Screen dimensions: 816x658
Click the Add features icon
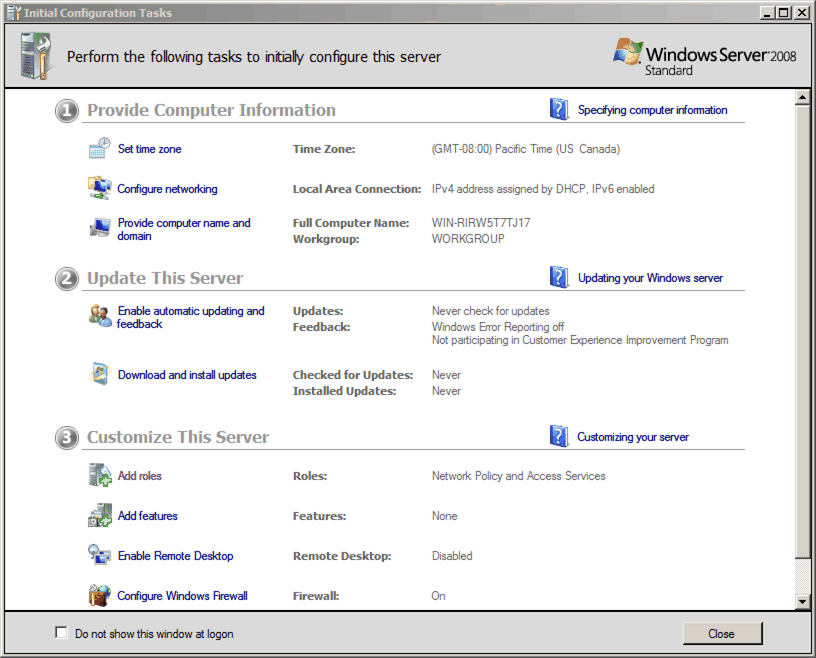[100, 515]
